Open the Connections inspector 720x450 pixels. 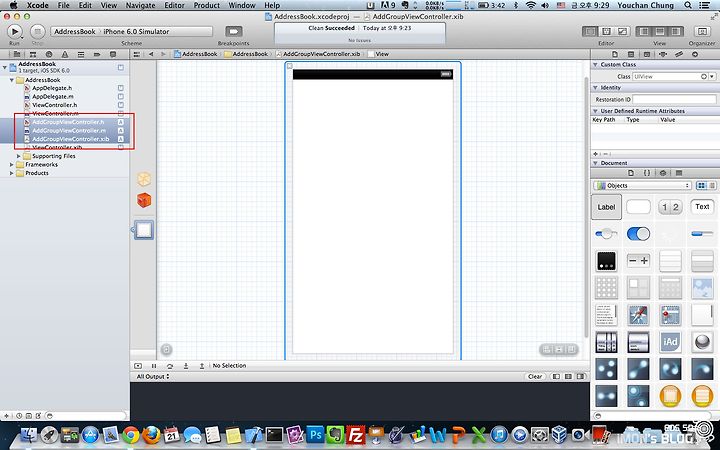(695, 54)
